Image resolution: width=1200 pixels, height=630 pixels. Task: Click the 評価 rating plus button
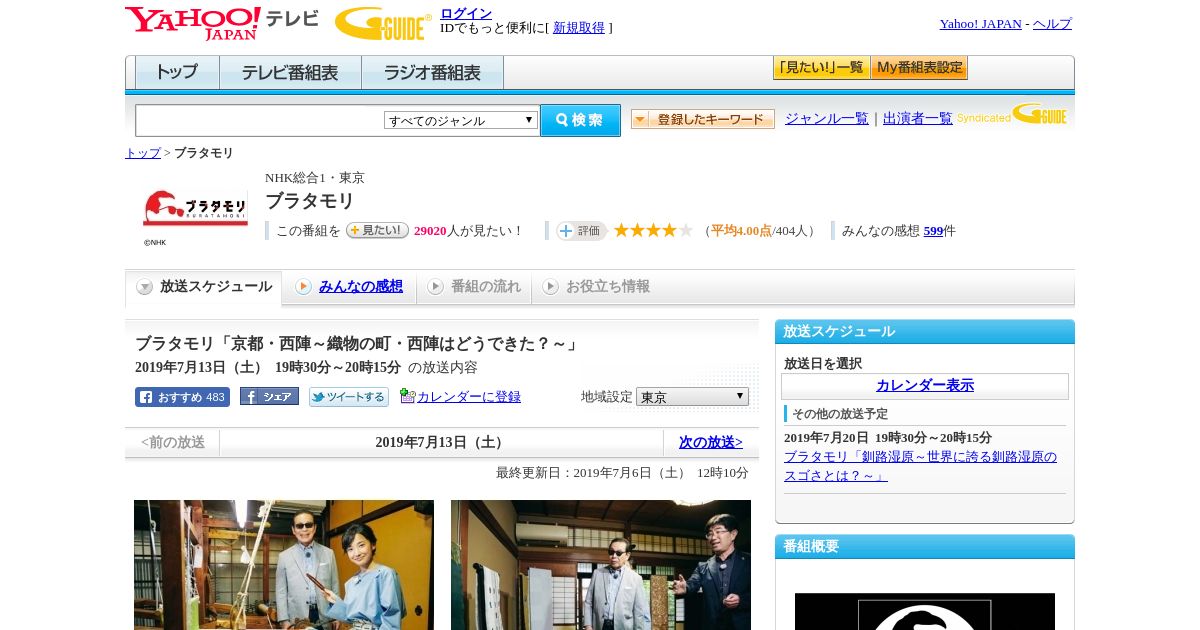[582, 231]
